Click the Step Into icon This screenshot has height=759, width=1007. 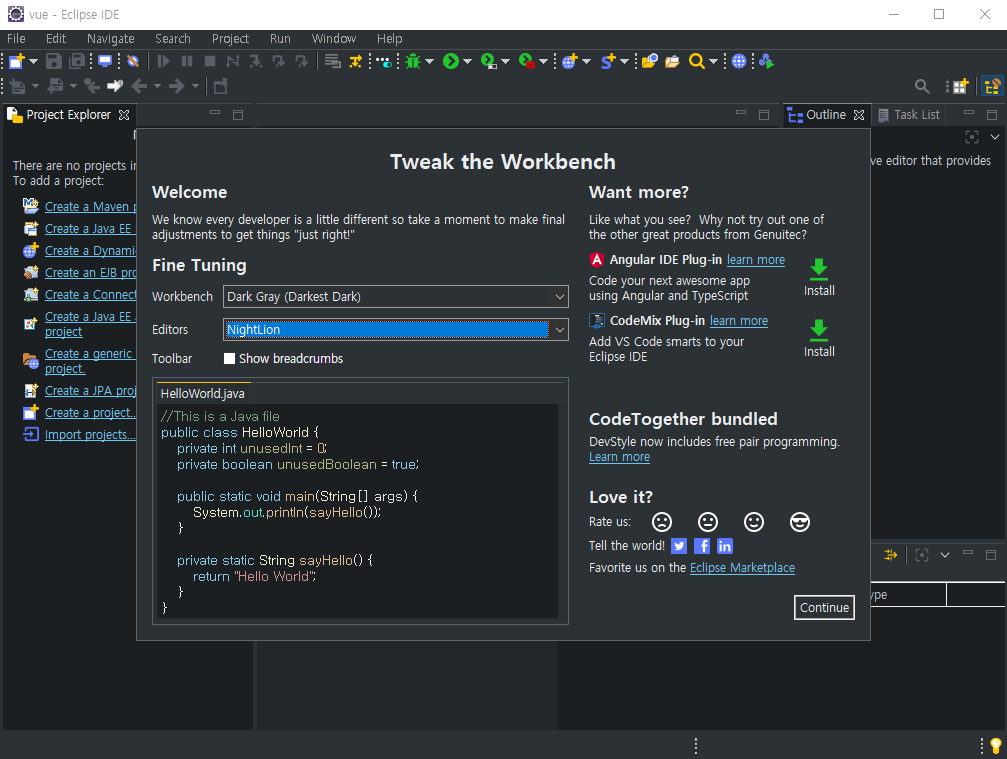[x=256, y=62]
